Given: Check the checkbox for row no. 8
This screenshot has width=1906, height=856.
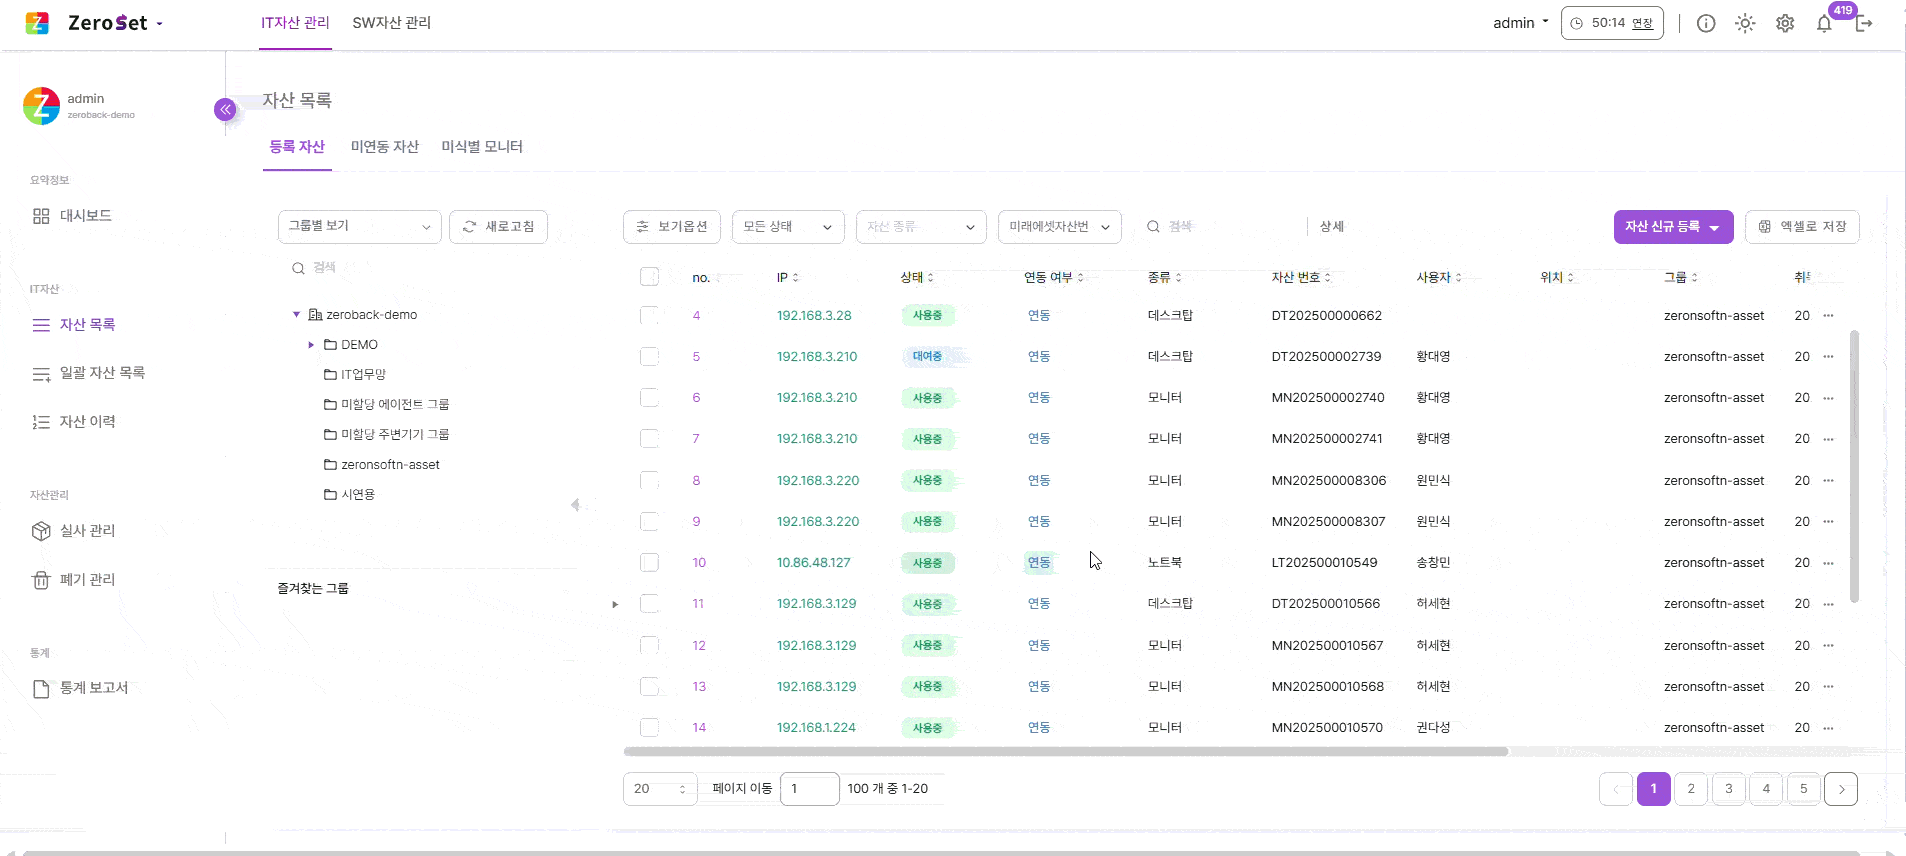Looking at the screenshot, I should point(649,480).
